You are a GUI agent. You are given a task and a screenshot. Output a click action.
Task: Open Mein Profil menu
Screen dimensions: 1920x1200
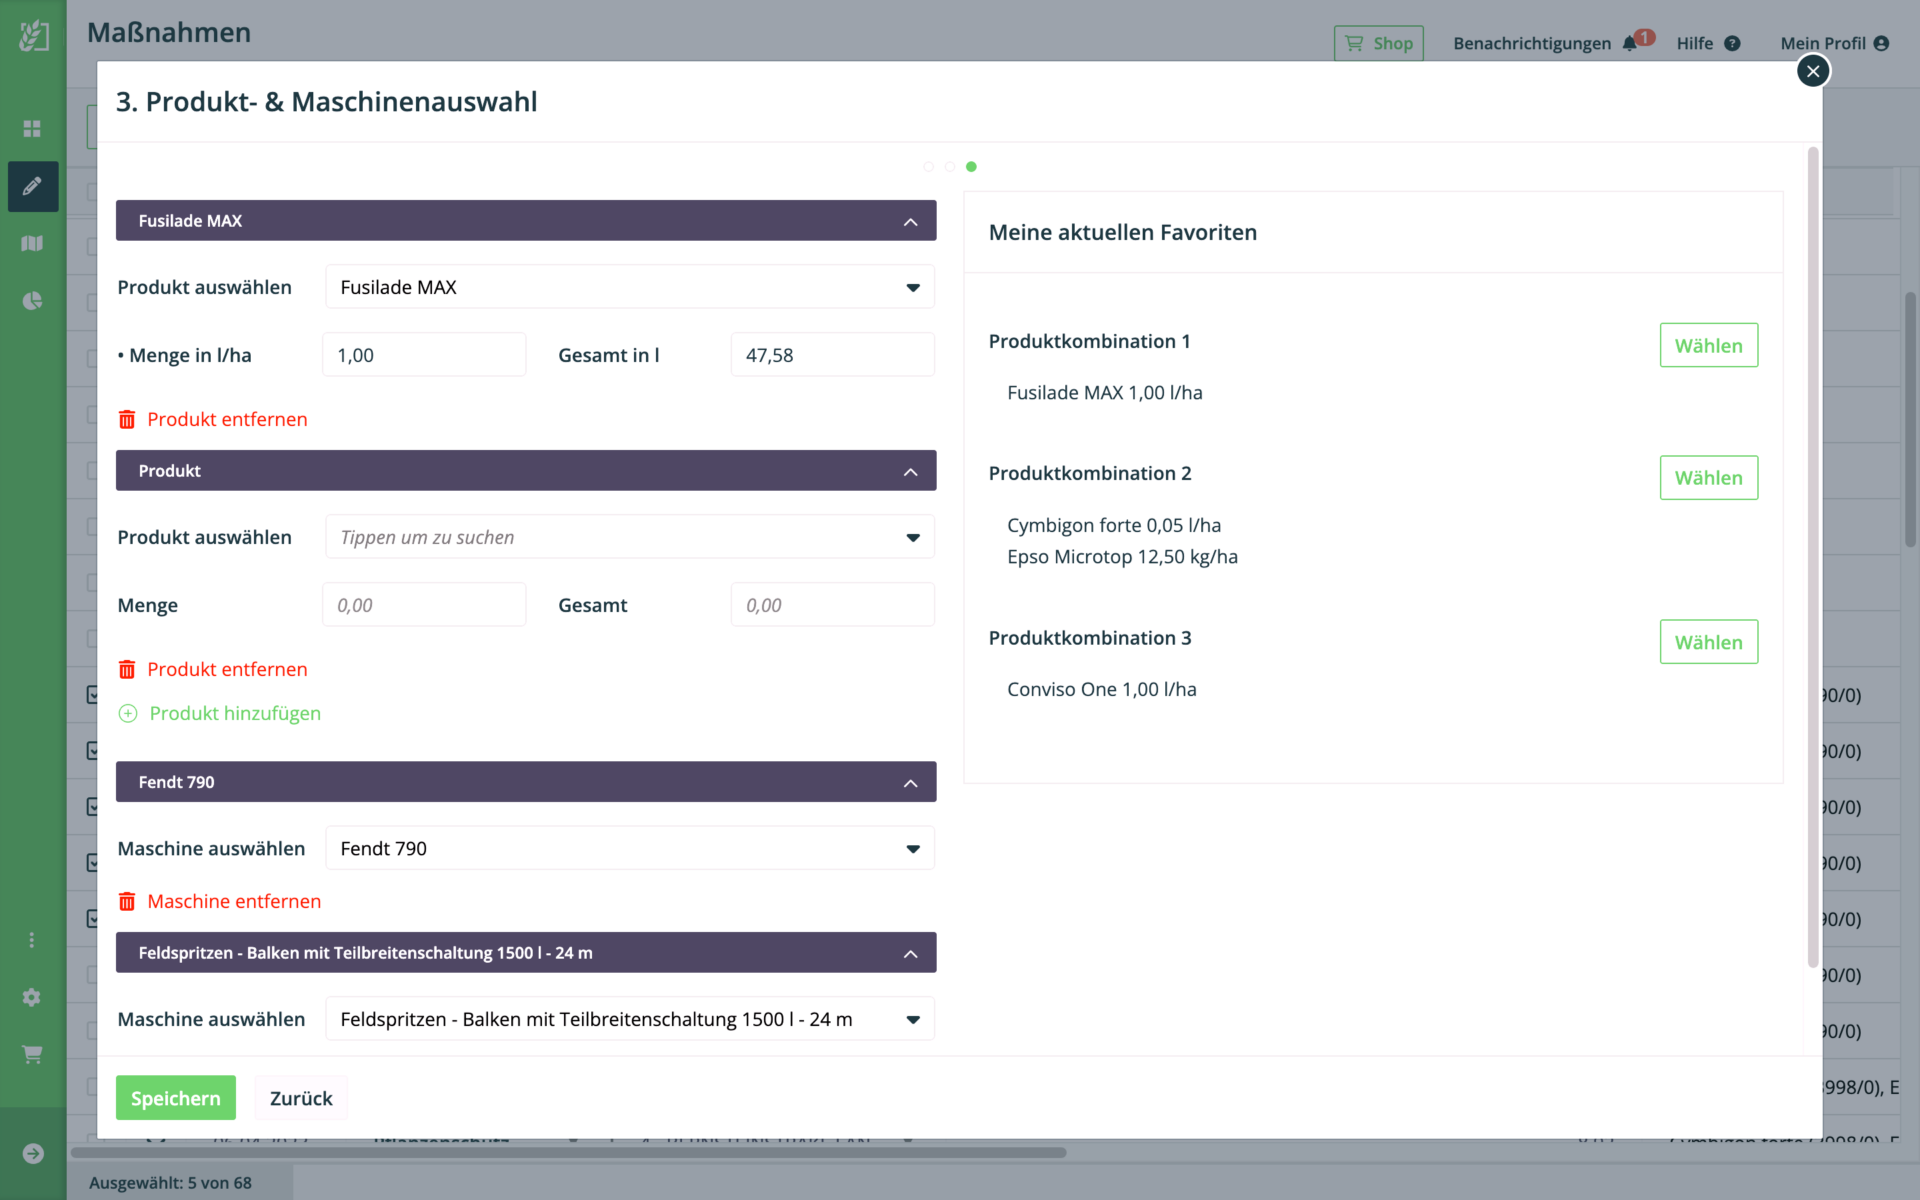click(1823, 43)
